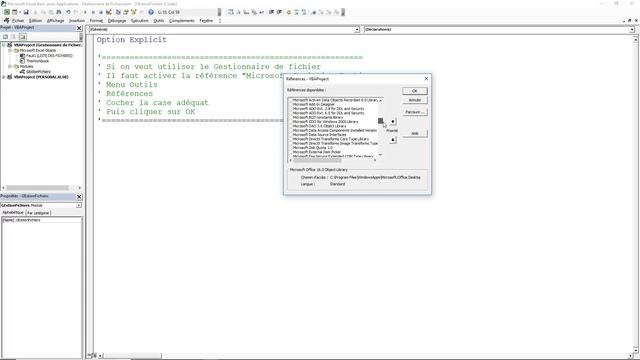The height and width of the screenshot is (360, 640).
Task: Open the Affichage menu
Action: 56,20
